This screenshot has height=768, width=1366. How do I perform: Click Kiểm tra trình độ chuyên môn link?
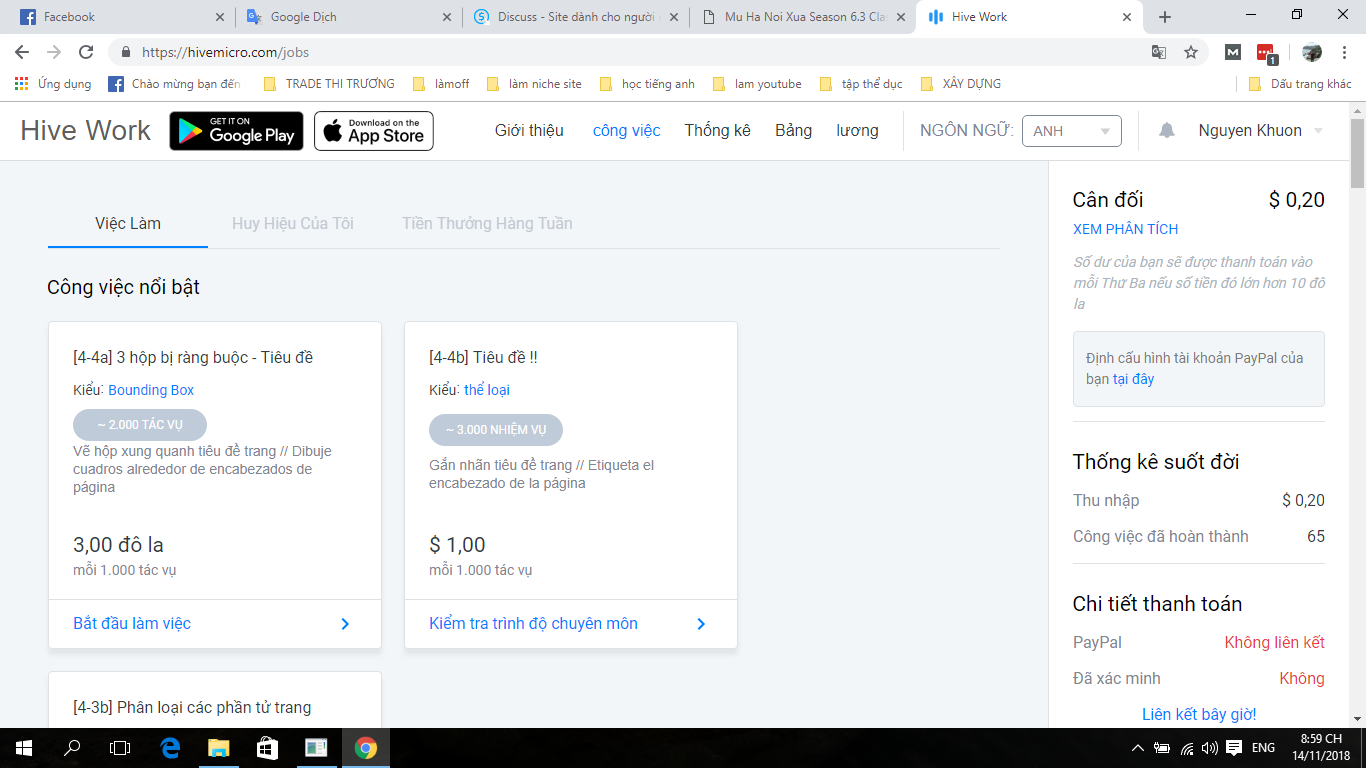pos(533,624)
